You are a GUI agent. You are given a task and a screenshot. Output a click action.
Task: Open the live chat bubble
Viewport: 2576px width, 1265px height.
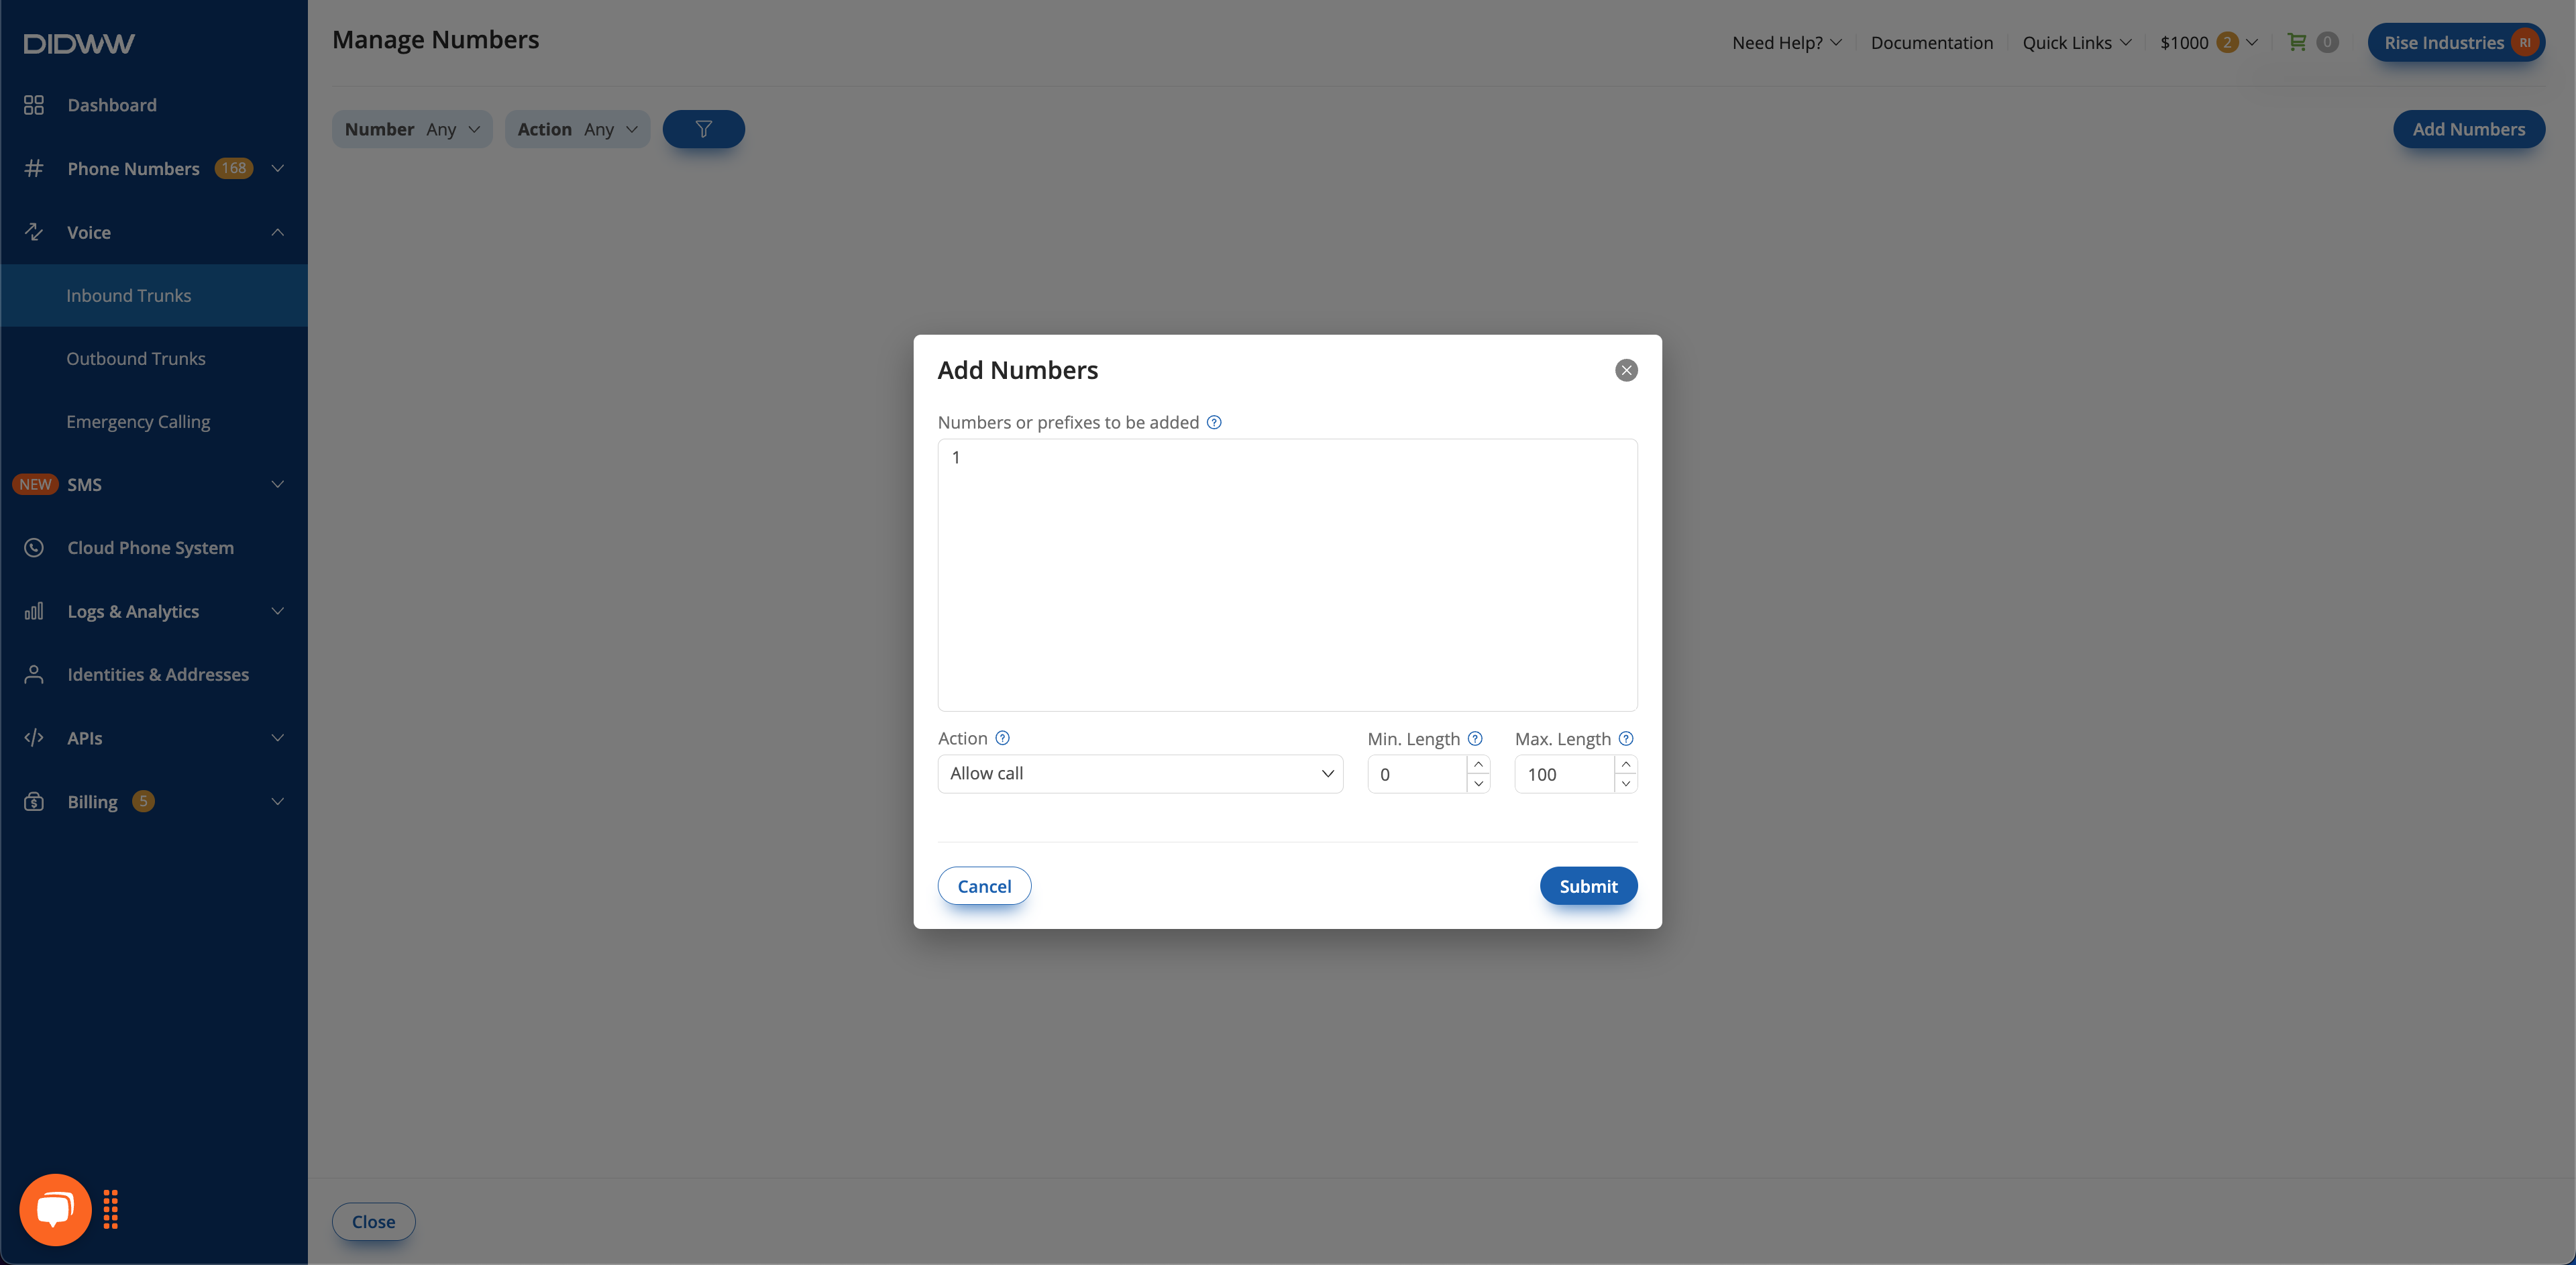[x=55, y=1209]
